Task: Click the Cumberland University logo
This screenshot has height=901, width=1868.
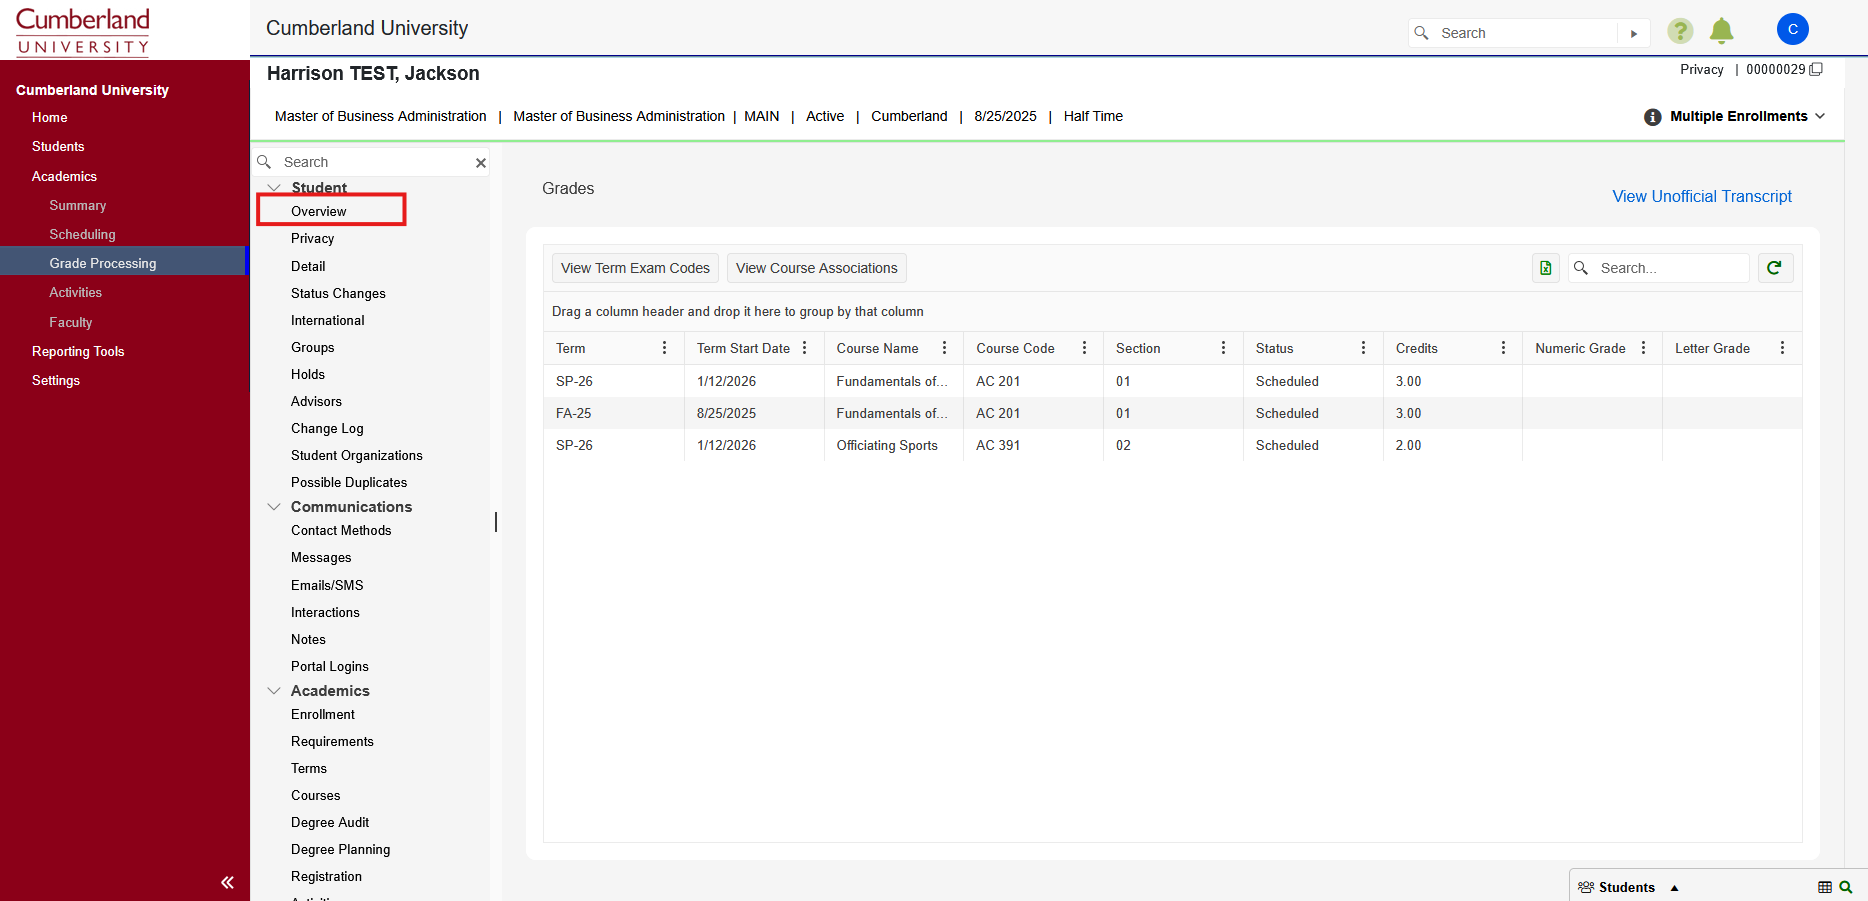Action: coord(83,31)
